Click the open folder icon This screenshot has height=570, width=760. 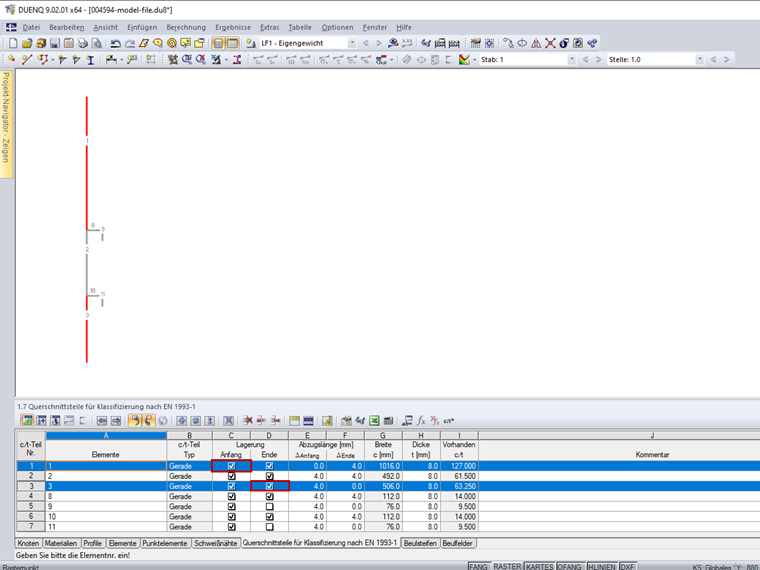27,43
